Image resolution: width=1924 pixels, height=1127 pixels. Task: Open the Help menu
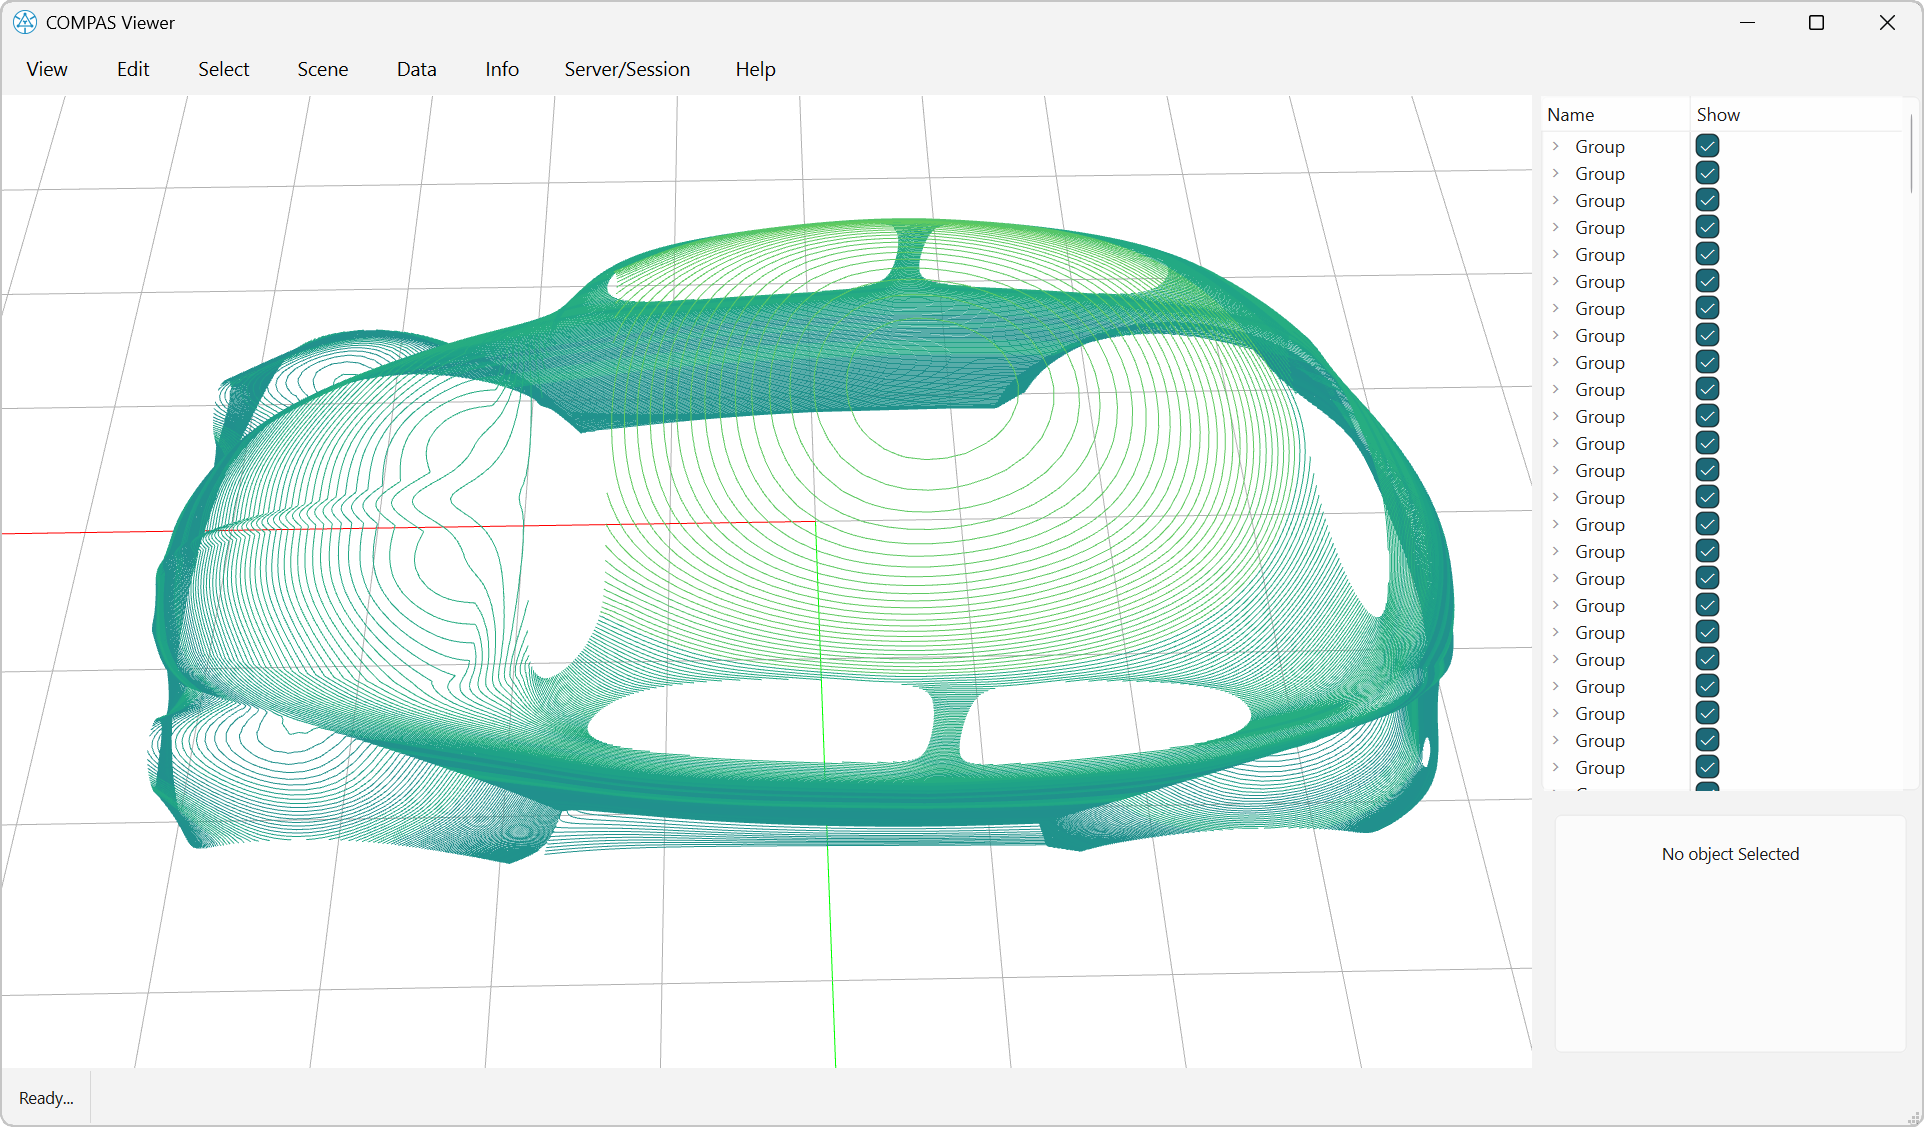pyautogui.click(x=755, y=69)
